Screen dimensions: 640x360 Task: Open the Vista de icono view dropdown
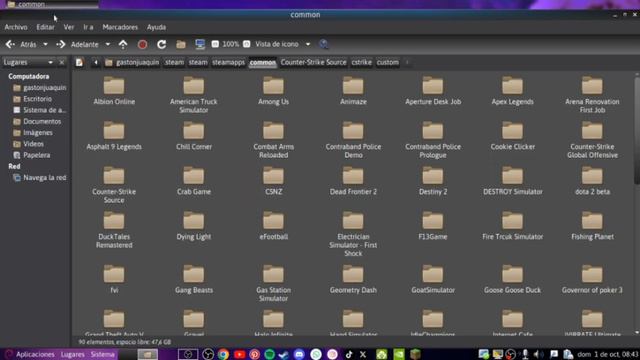282,44
